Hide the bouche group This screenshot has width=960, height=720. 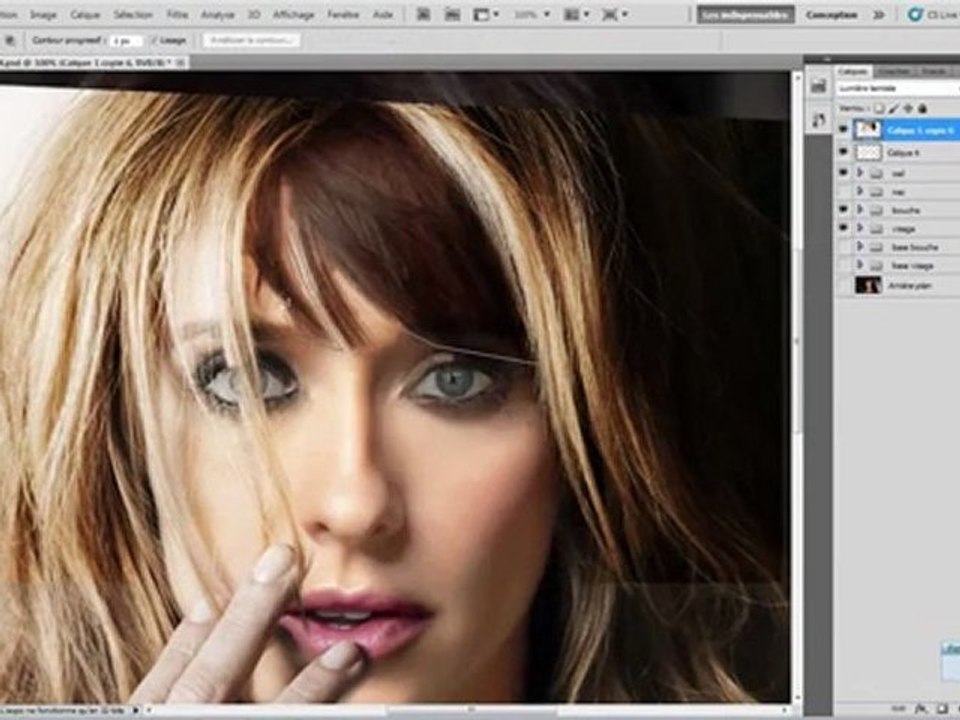point(844,210)
